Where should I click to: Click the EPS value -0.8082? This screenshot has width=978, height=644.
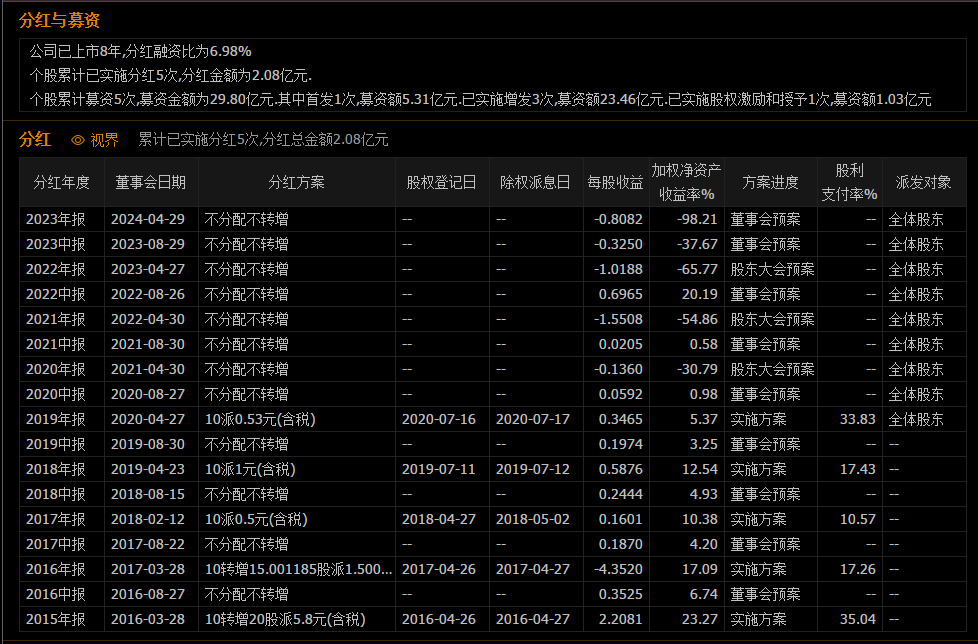[x=618, y=219]
